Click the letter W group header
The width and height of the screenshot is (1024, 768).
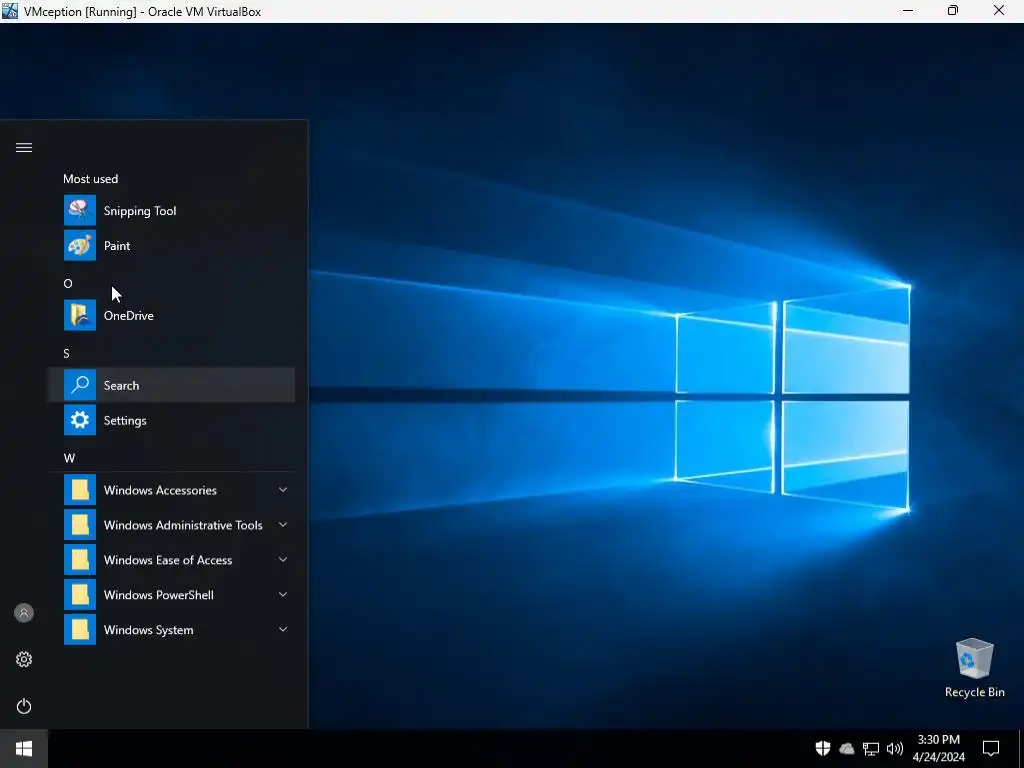(69, 458)
